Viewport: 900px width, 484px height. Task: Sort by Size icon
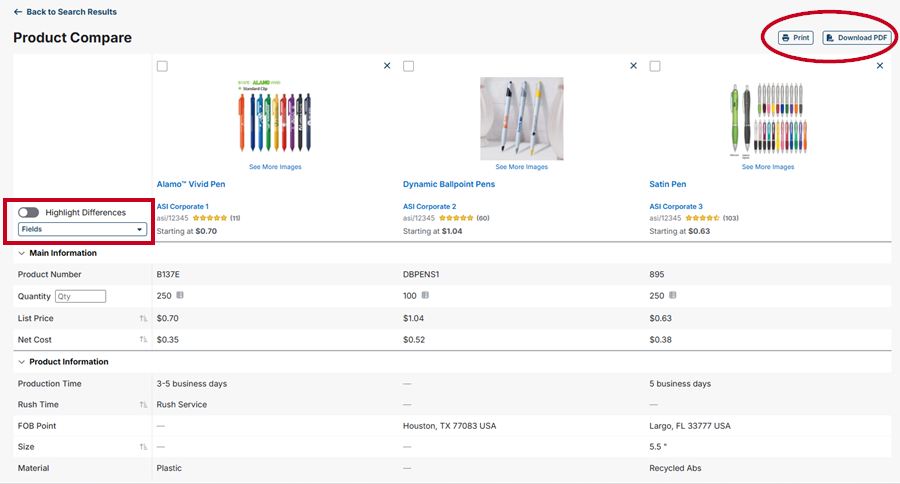(x=143, y=447)
